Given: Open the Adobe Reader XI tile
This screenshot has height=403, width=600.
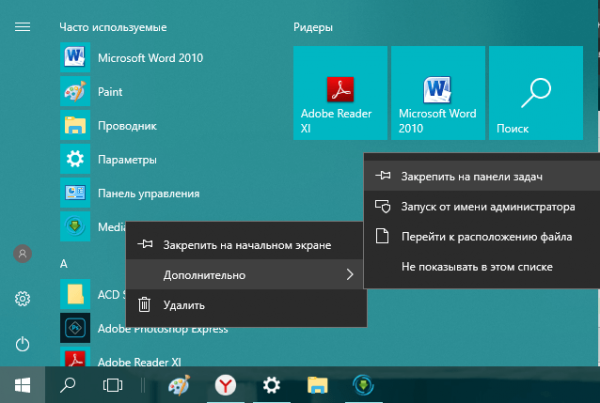Looking at the screenshot, I should (340, 93).
